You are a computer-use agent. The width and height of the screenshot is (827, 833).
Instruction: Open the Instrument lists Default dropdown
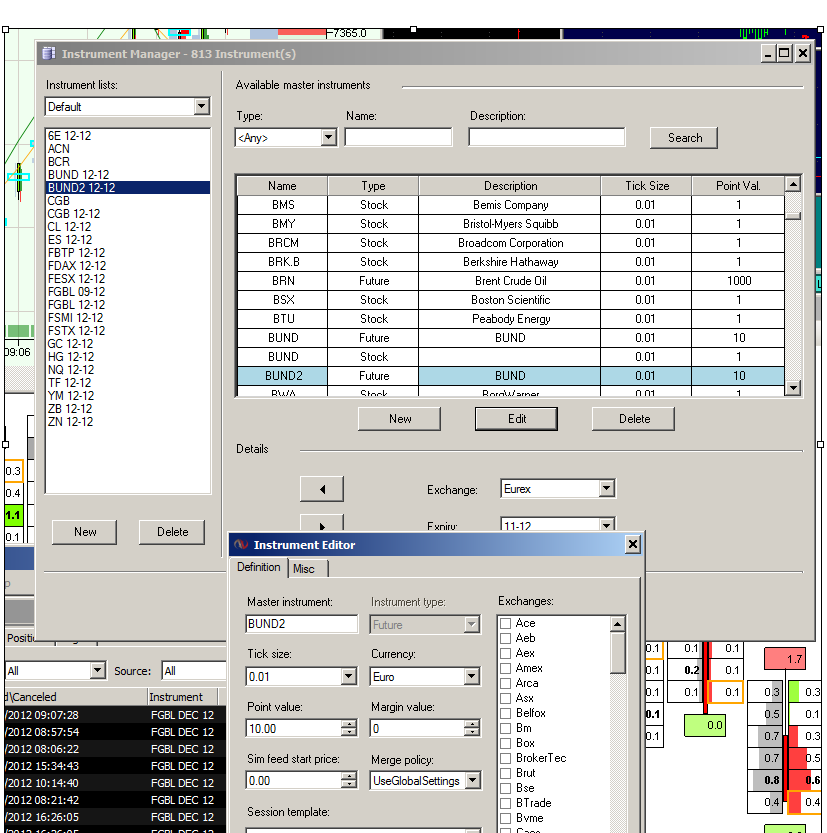click(201, 106)
